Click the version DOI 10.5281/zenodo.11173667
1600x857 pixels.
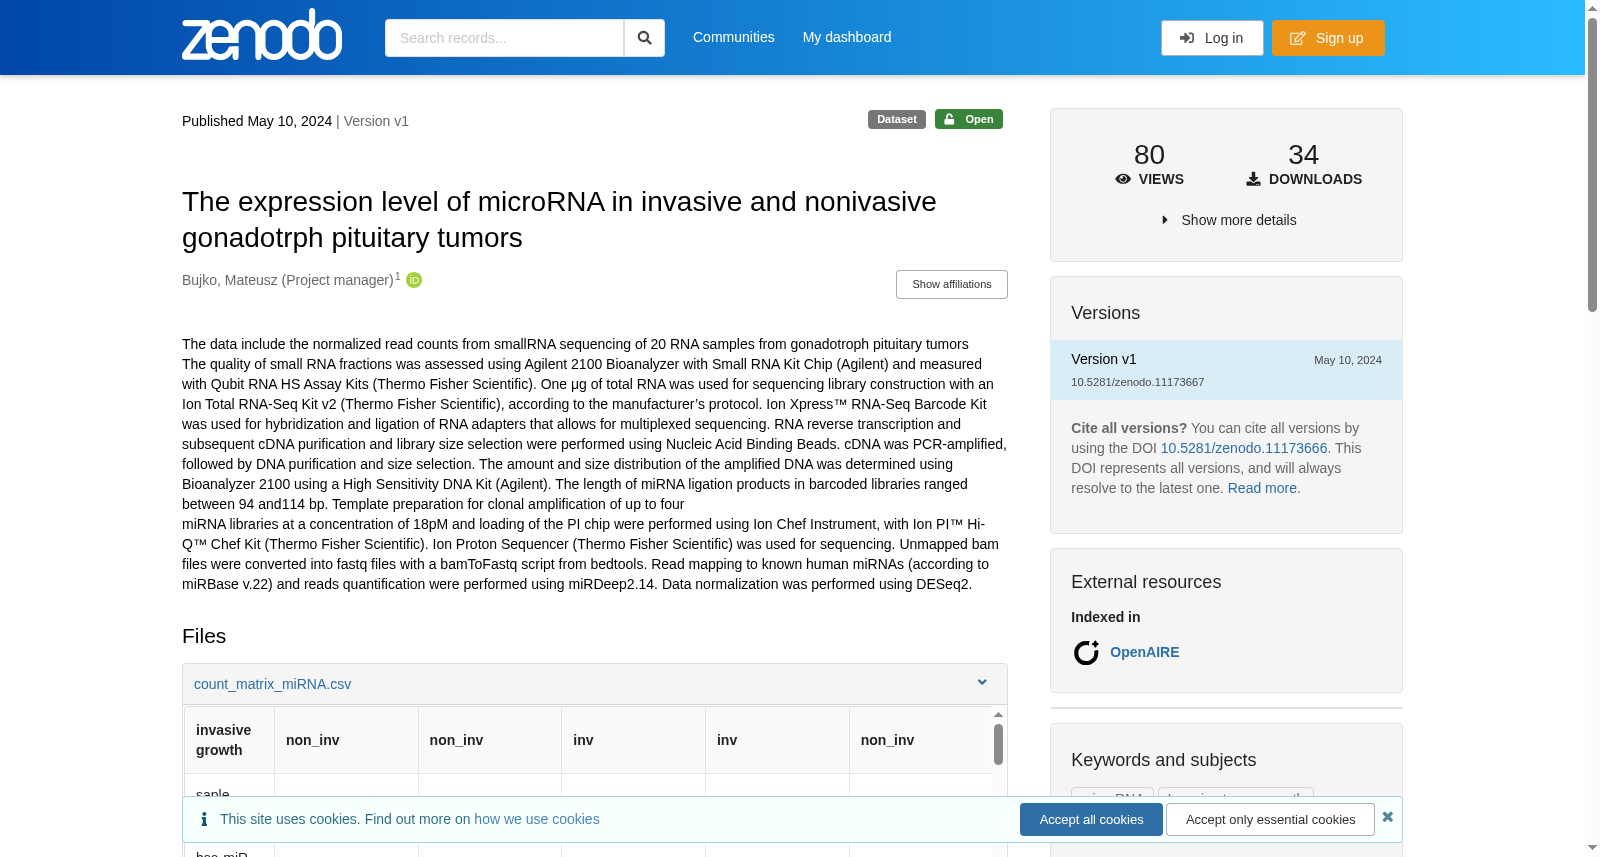pyautogui.click(x=1137, y=382)
